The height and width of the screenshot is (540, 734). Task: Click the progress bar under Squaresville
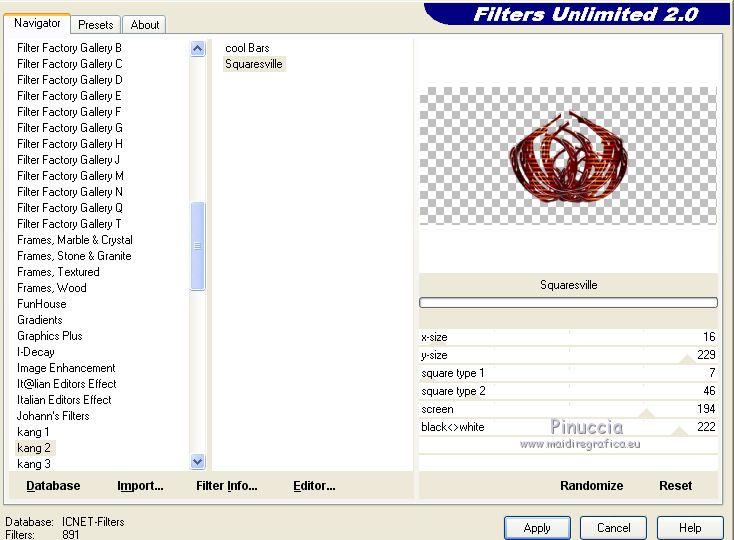point(568,303)
